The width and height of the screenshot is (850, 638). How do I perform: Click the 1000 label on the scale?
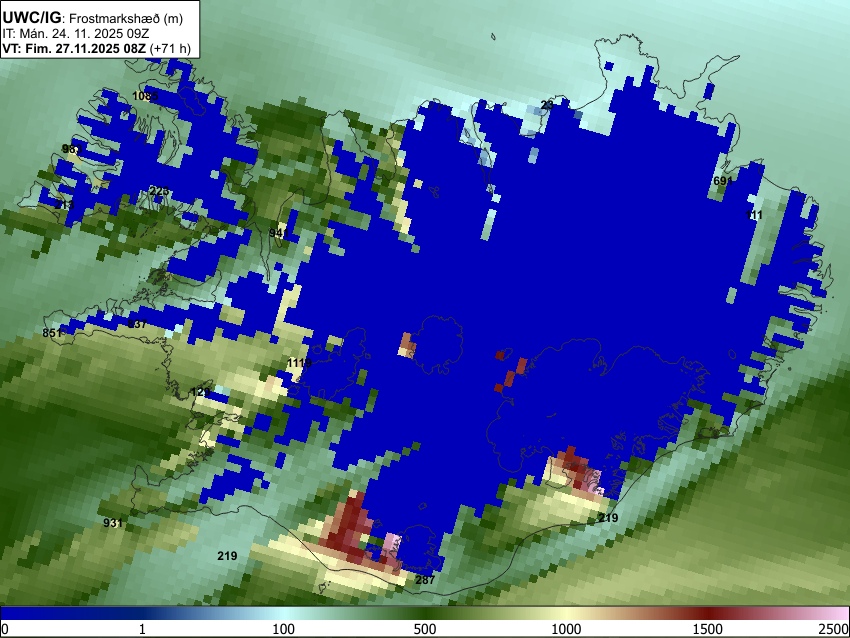pyautogui.click(x=566, y=629)
